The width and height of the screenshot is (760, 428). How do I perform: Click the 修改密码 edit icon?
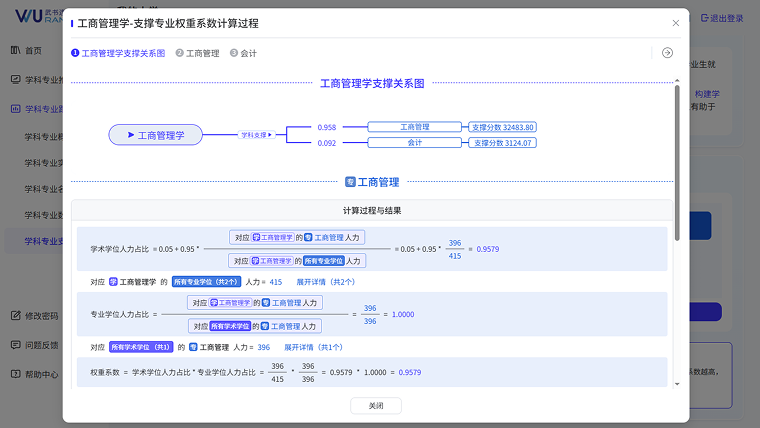click(x=16, y=316)
